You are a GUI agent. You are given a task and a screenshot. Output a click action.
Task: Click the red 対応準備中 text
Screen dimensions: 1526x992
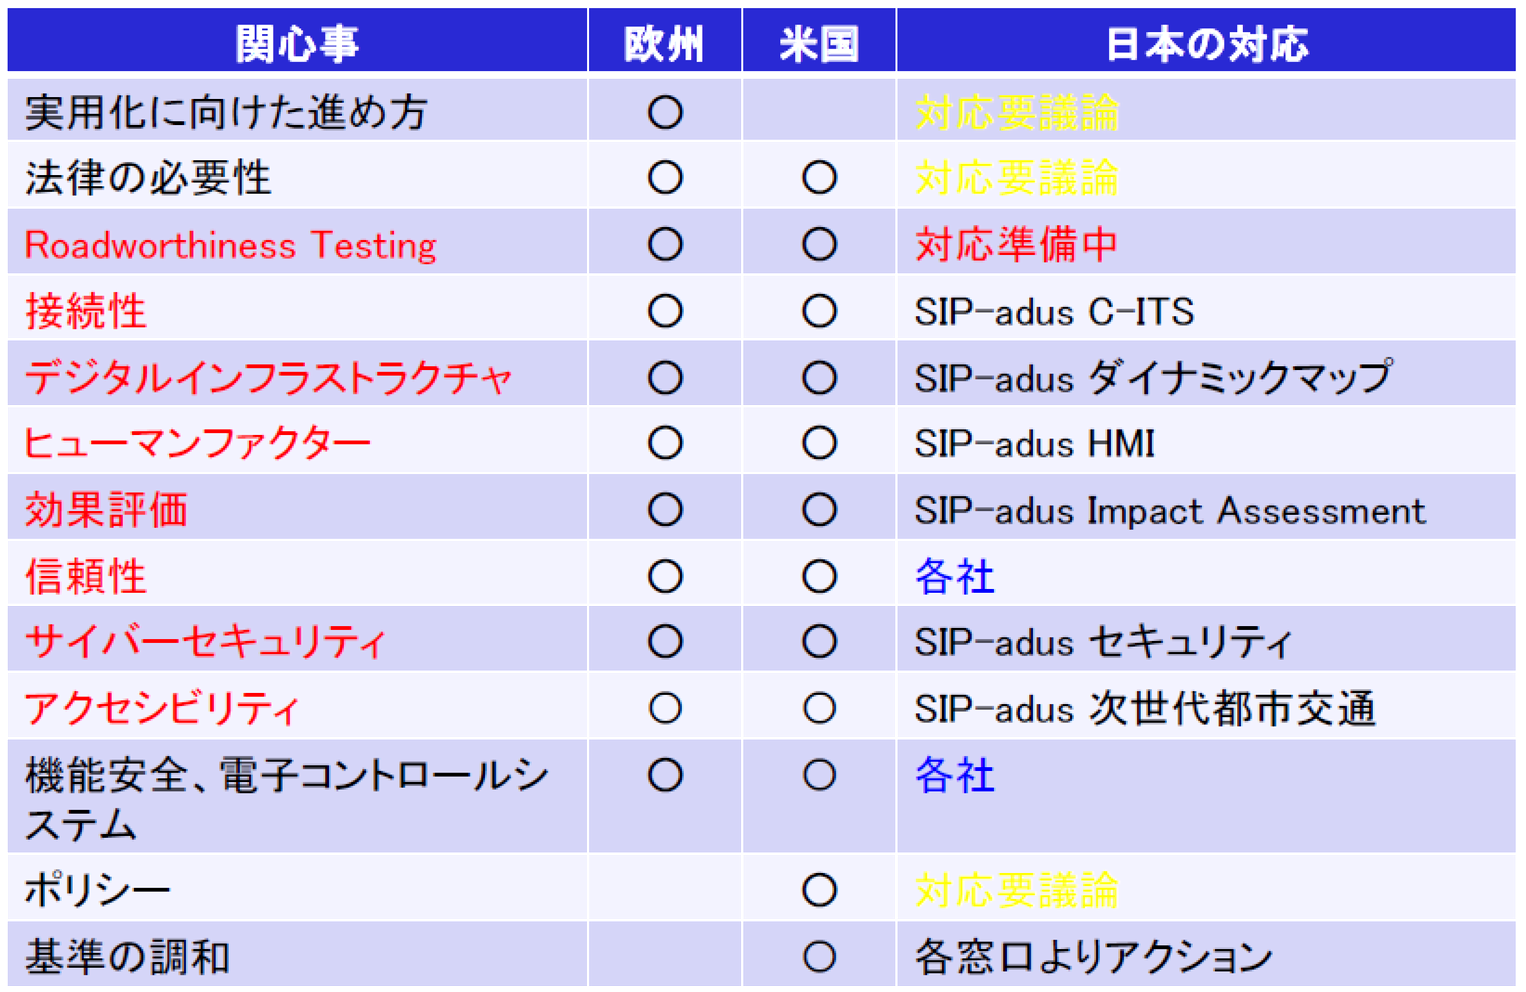[1016, 245]
